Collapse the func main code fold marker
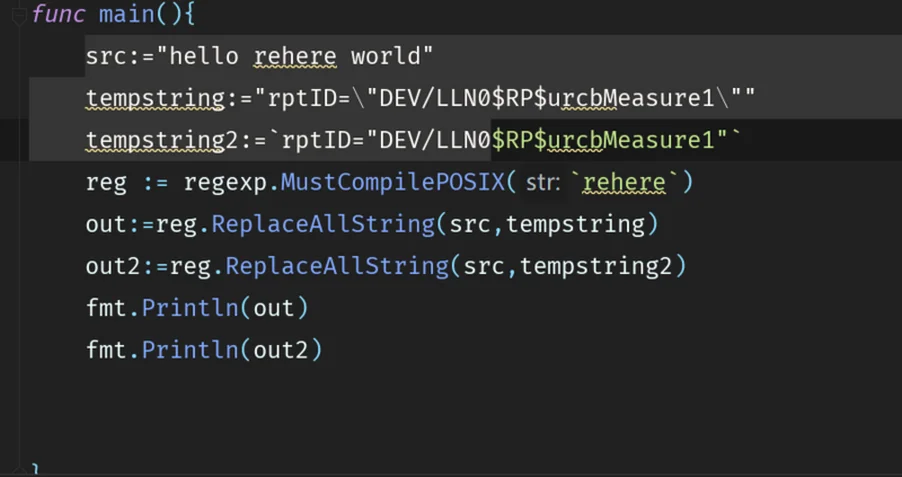The width and height of the screenshot is (902, 477). (19, 17)
